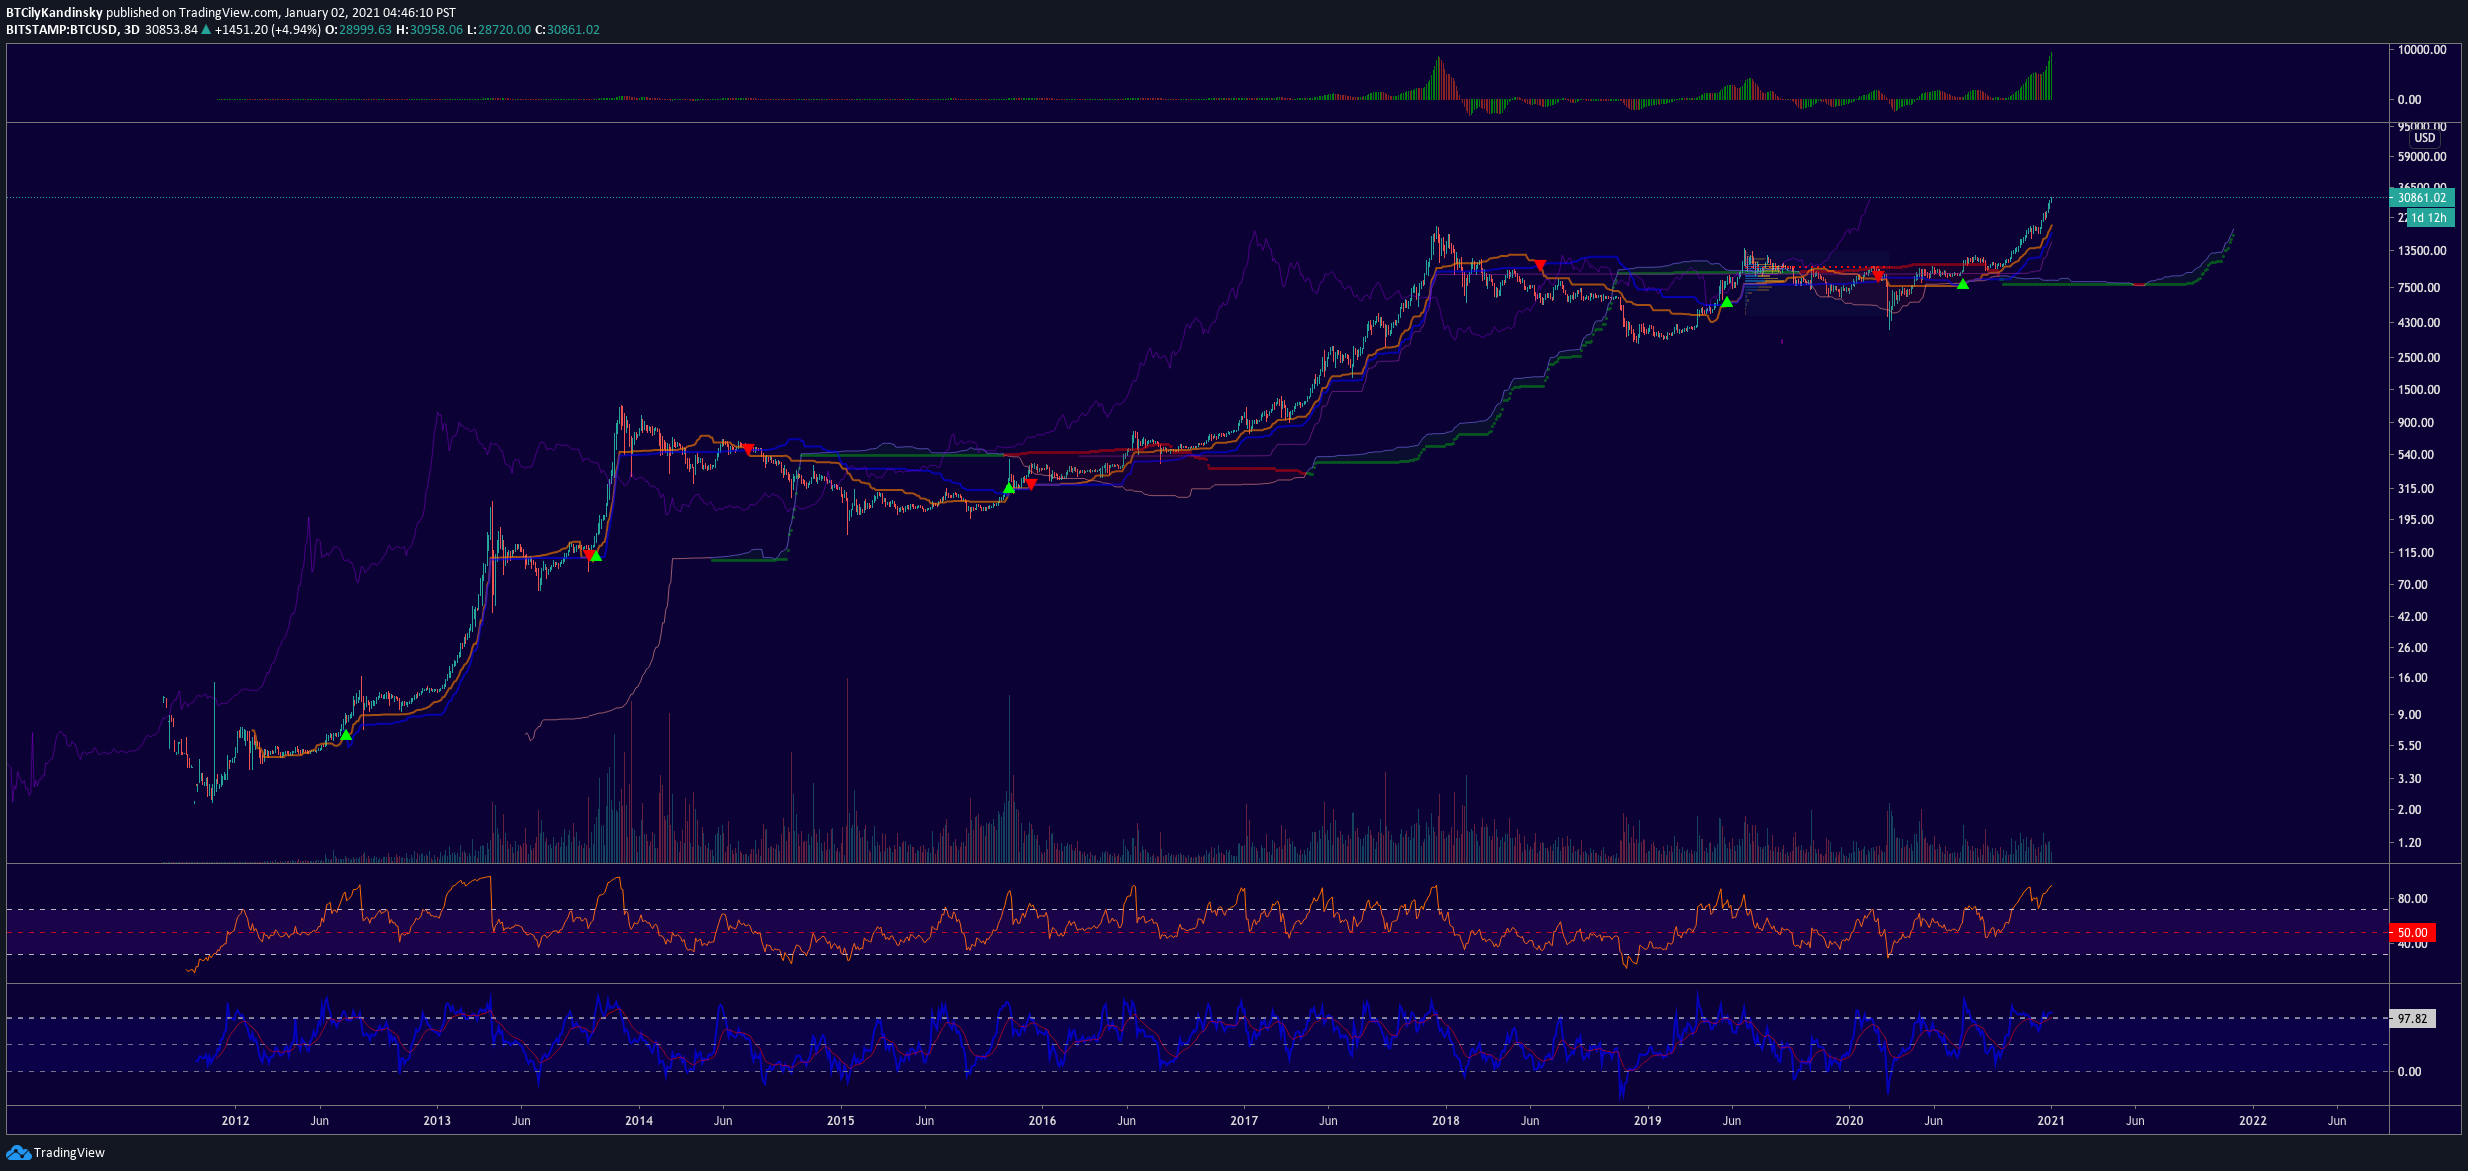This screenshot has height=1171, width=2468.
Task: Open the USD currency label on price axis
Action: [x=2424, y=138]
